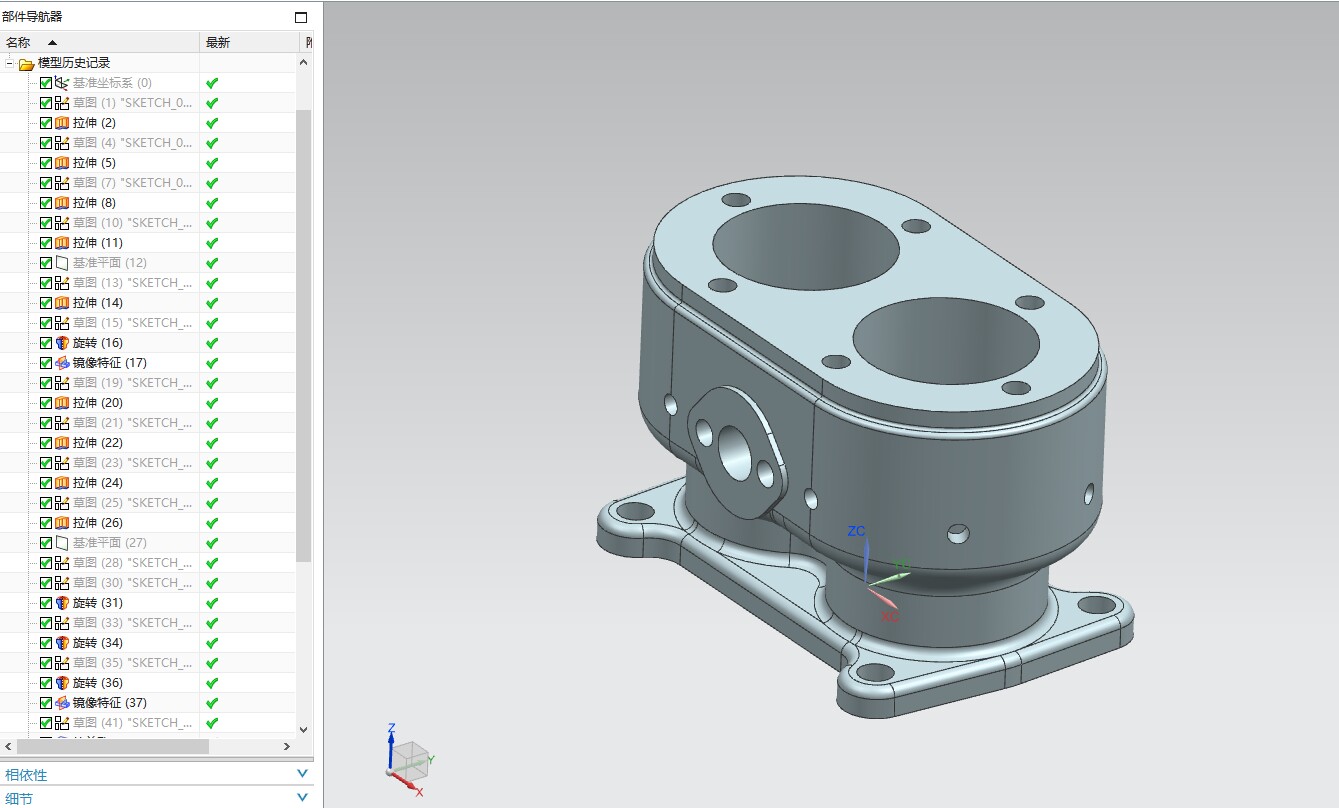
Task: Toggle the checkbox for 旋转 (31)
Action: click(x=46, y=603)
